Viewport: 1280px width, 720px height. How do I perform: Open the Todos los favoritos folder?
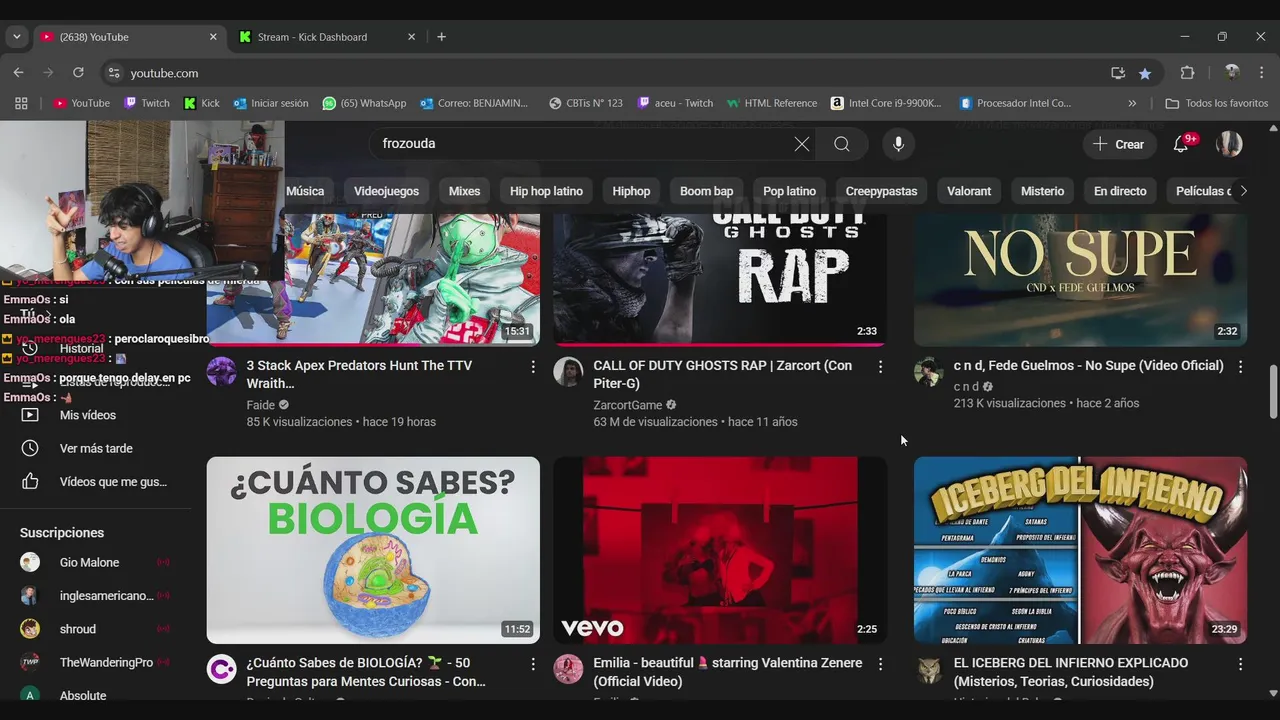(1217, 103)
